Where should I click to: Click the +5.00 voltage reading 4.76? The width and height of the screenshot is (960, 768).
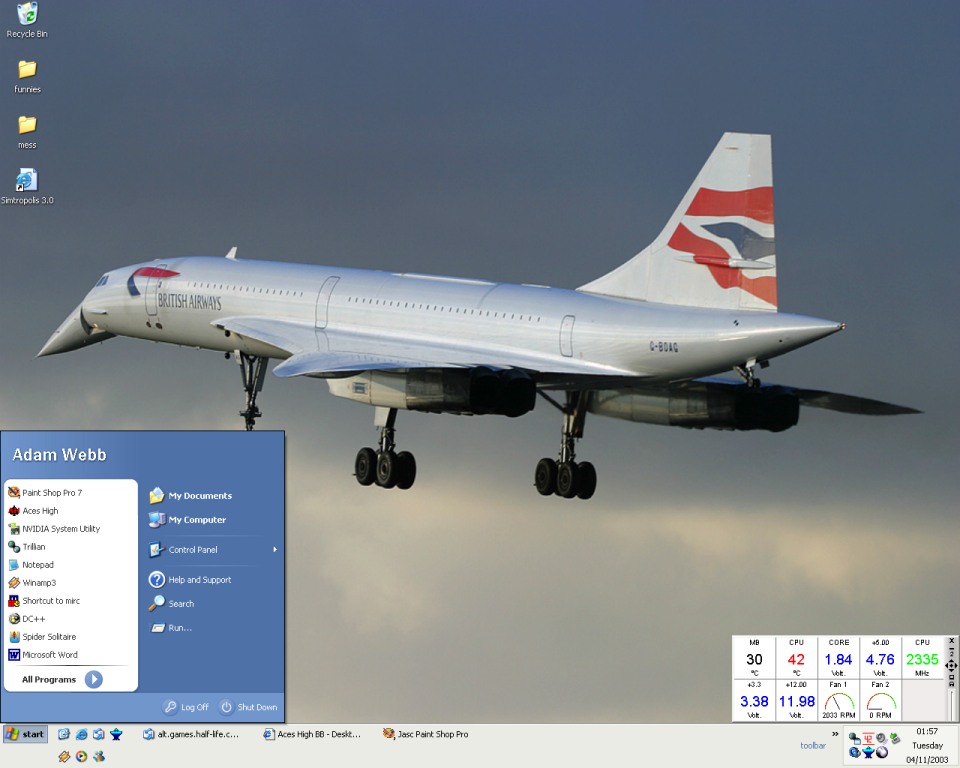coord(880,658)
